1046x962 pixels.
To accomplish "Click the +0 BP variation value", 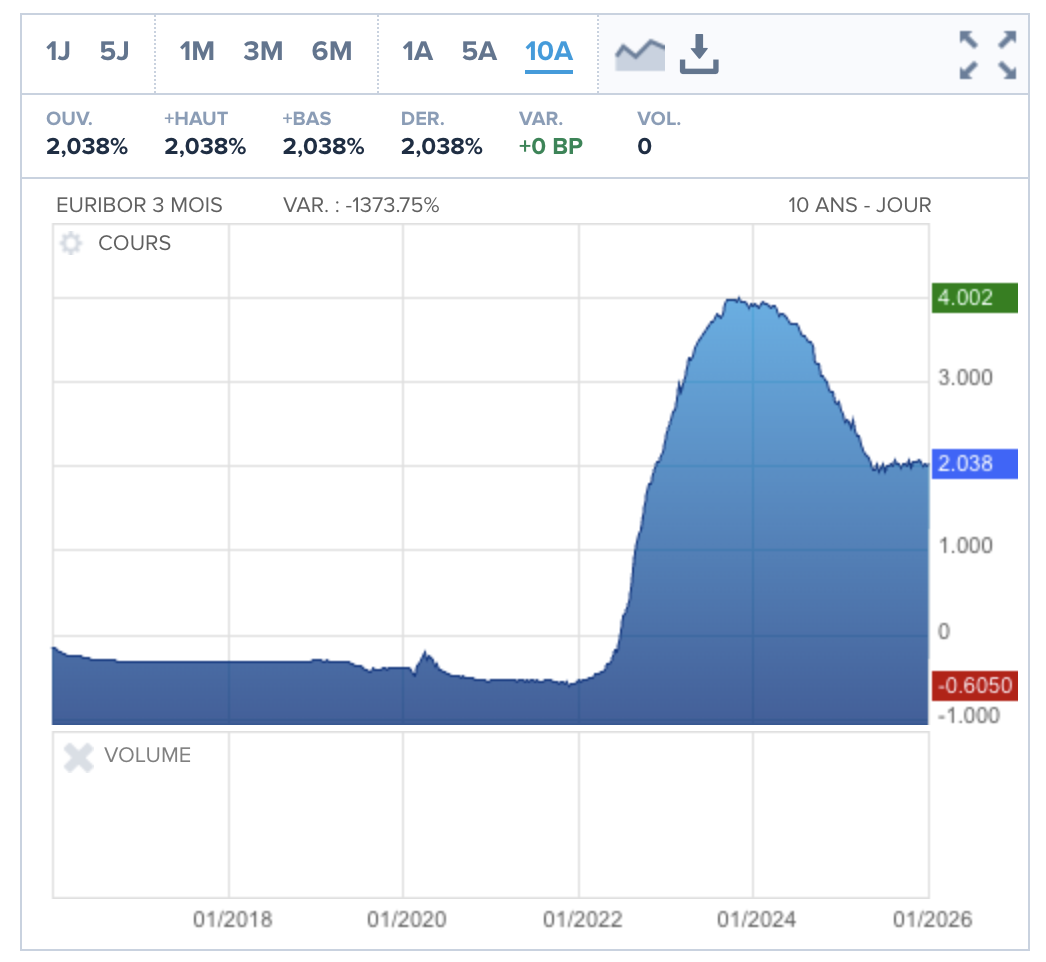I will pos(550,147).
